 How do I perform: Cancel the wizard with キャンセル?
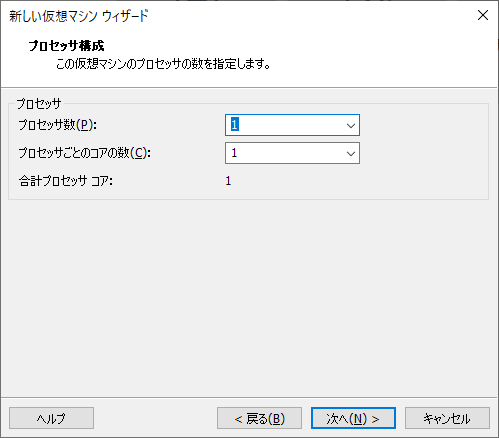coord(447,418)
